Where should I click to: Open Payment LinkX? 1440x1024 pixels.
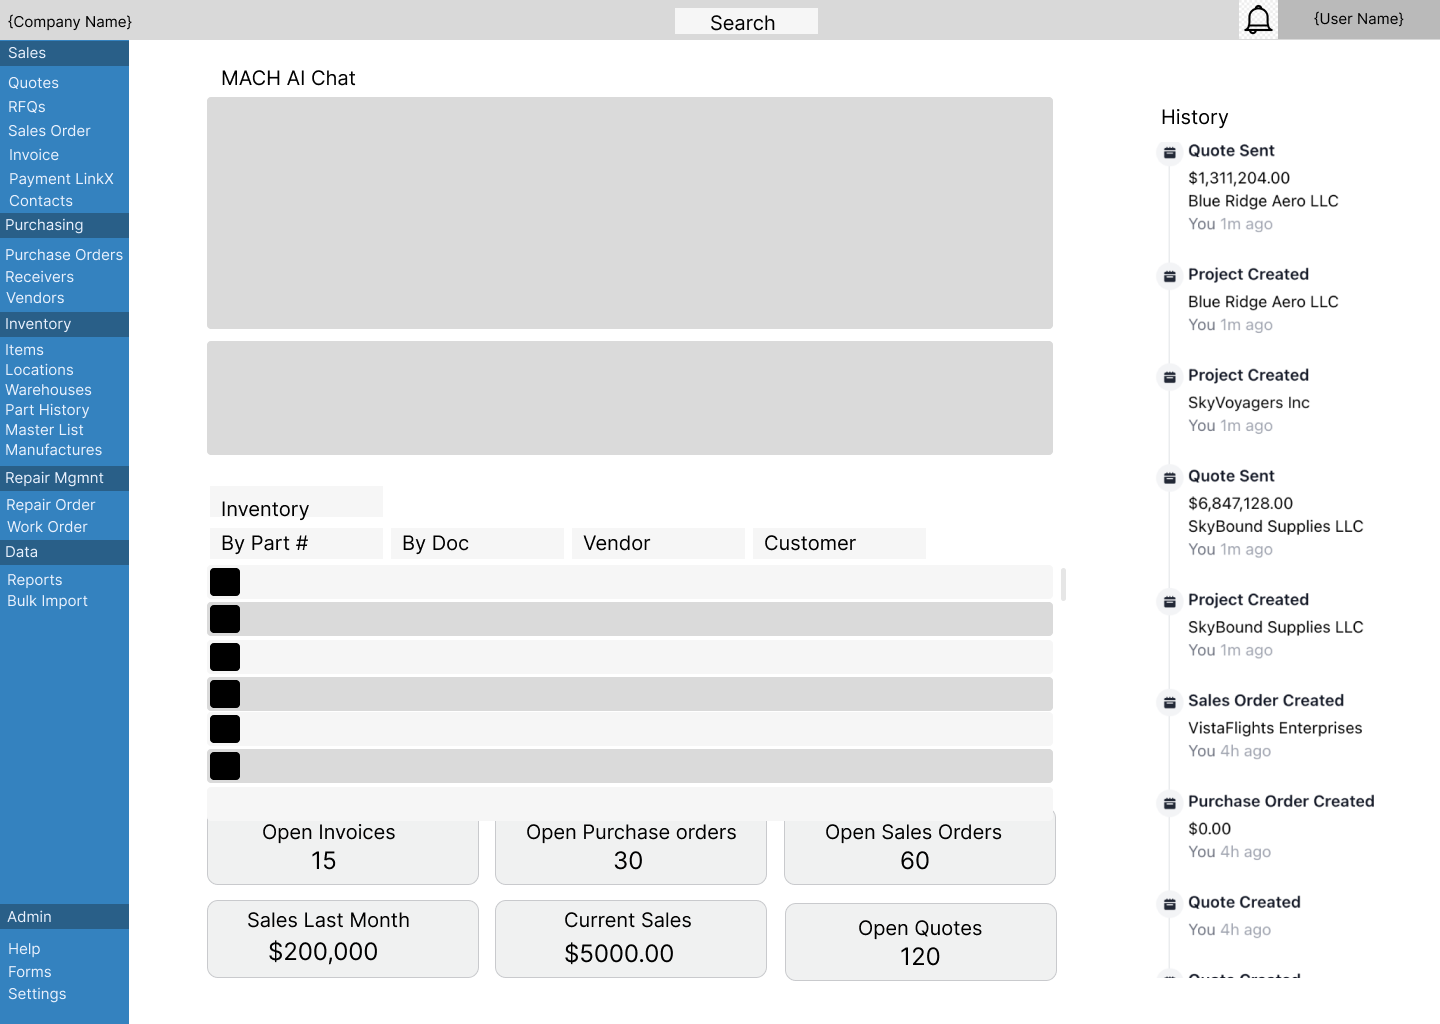coord(61,179)
